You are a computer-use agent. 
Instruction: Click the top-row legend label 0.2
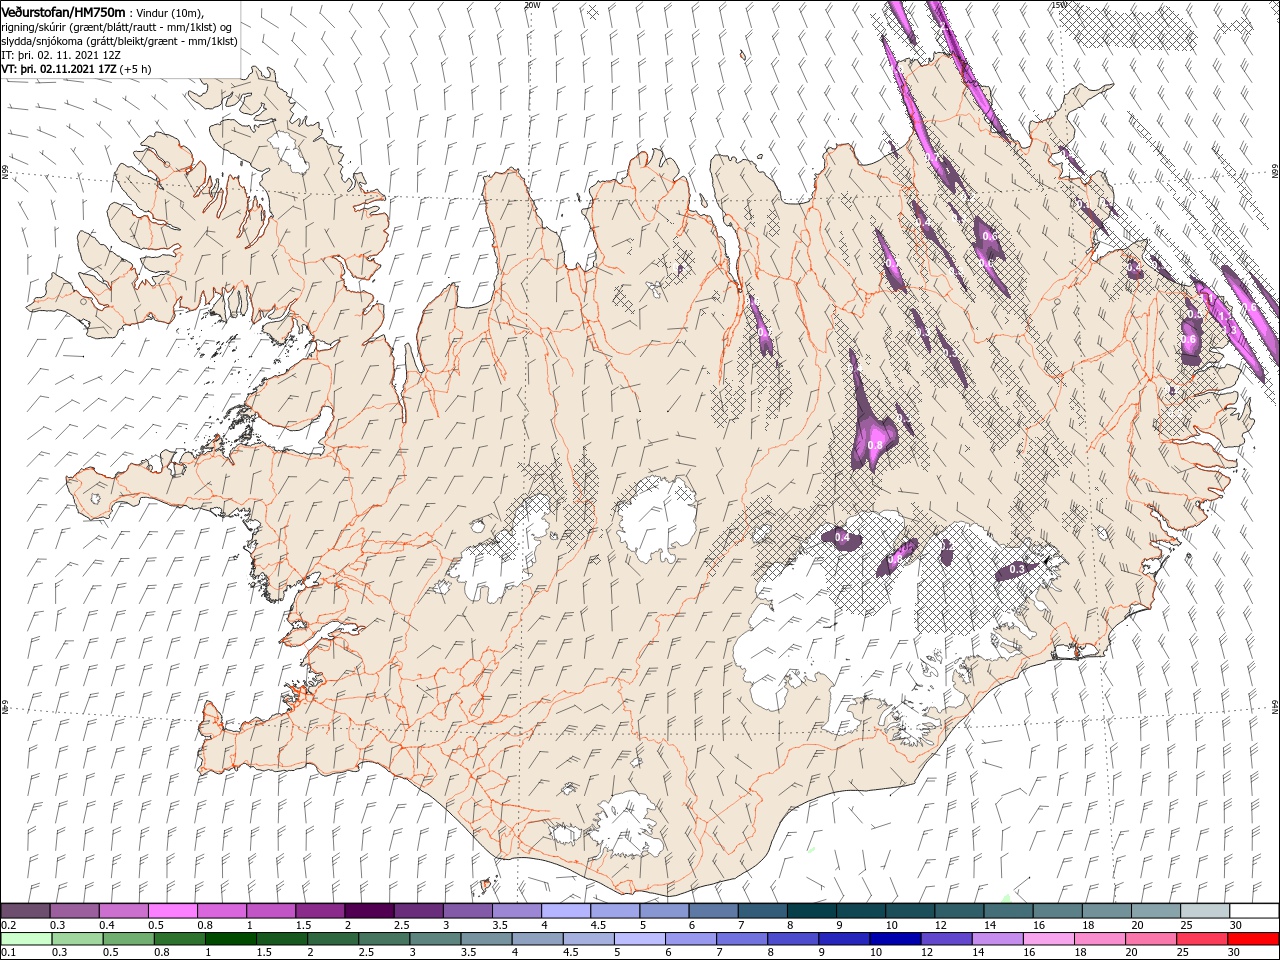(9, 925)
